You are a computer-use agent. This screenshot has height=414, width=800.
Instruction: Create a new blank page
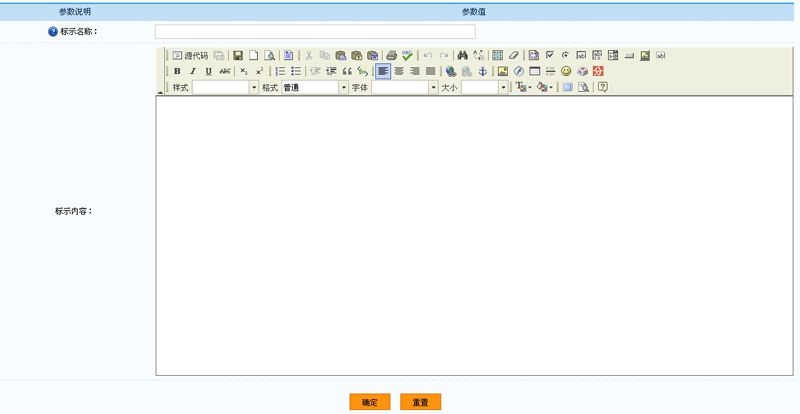(254, 56)
